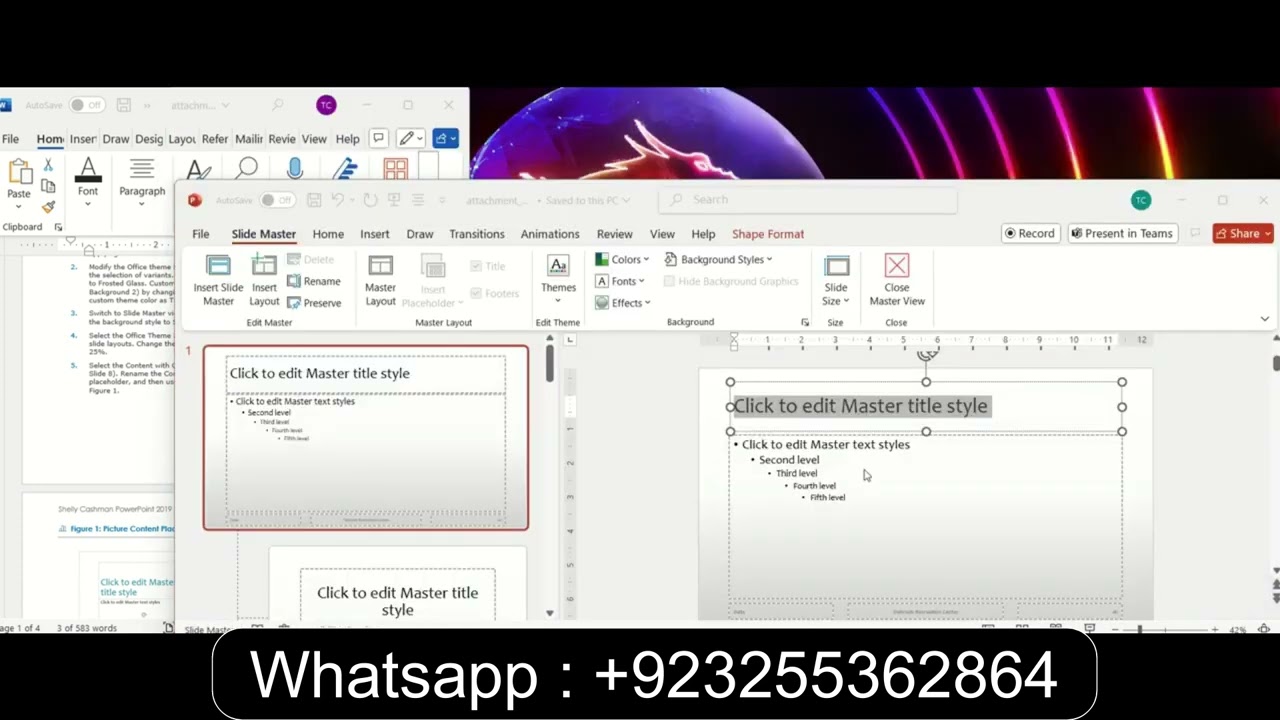Open Word View tab
1280x720 pixels.
tap(314, 139)
